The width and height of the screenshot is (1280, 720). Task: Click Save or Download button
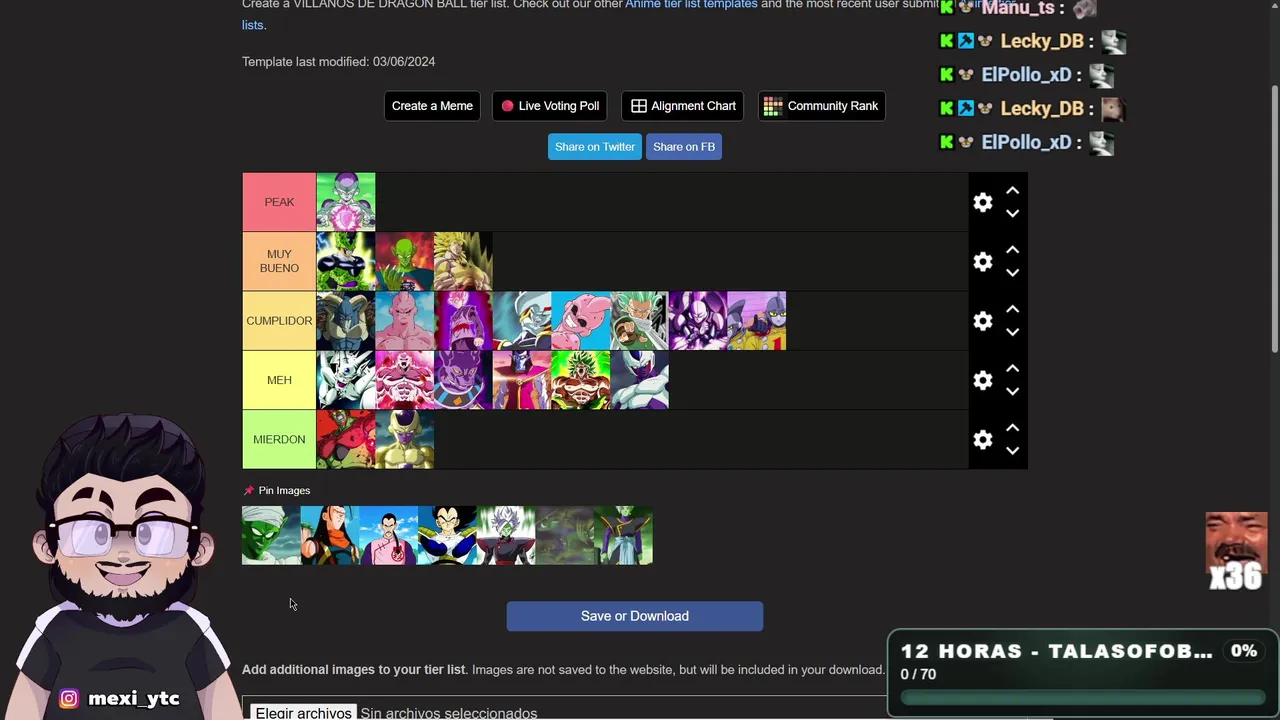(635, 616)
